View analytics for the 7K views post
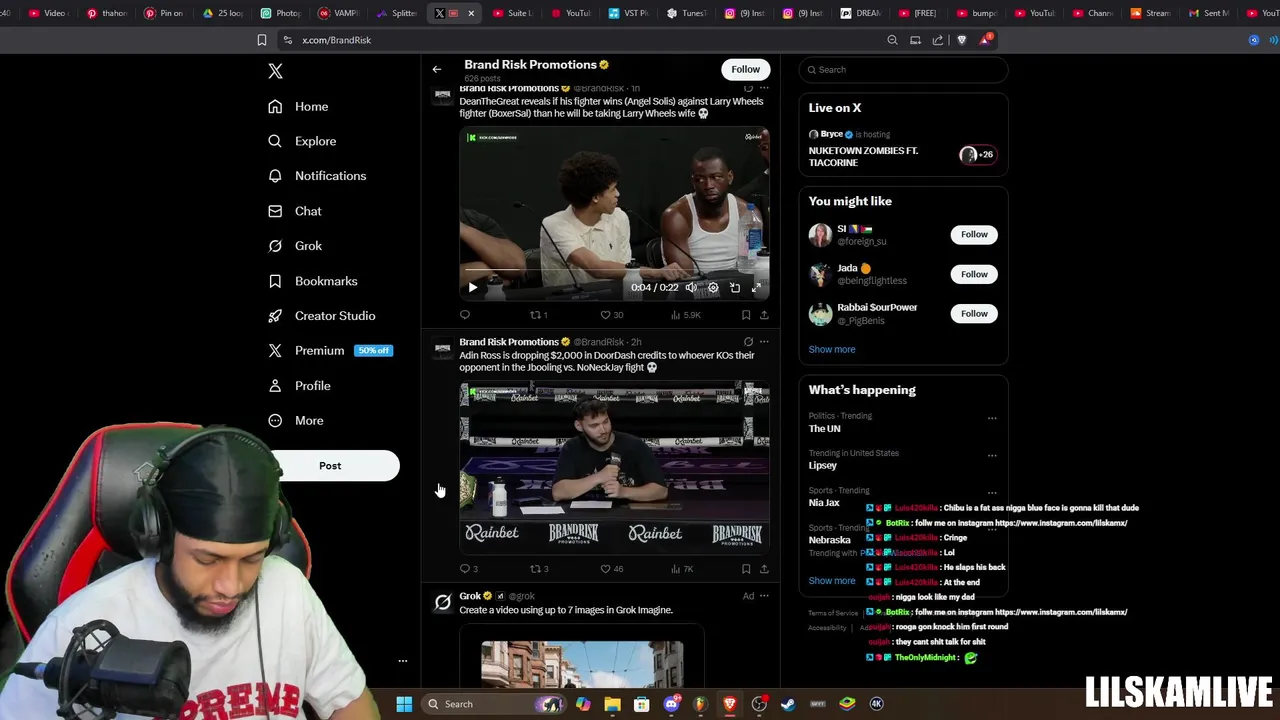The height and width of the screenshot is (720, 1280). pyautogui.click(x=682, y=569)
